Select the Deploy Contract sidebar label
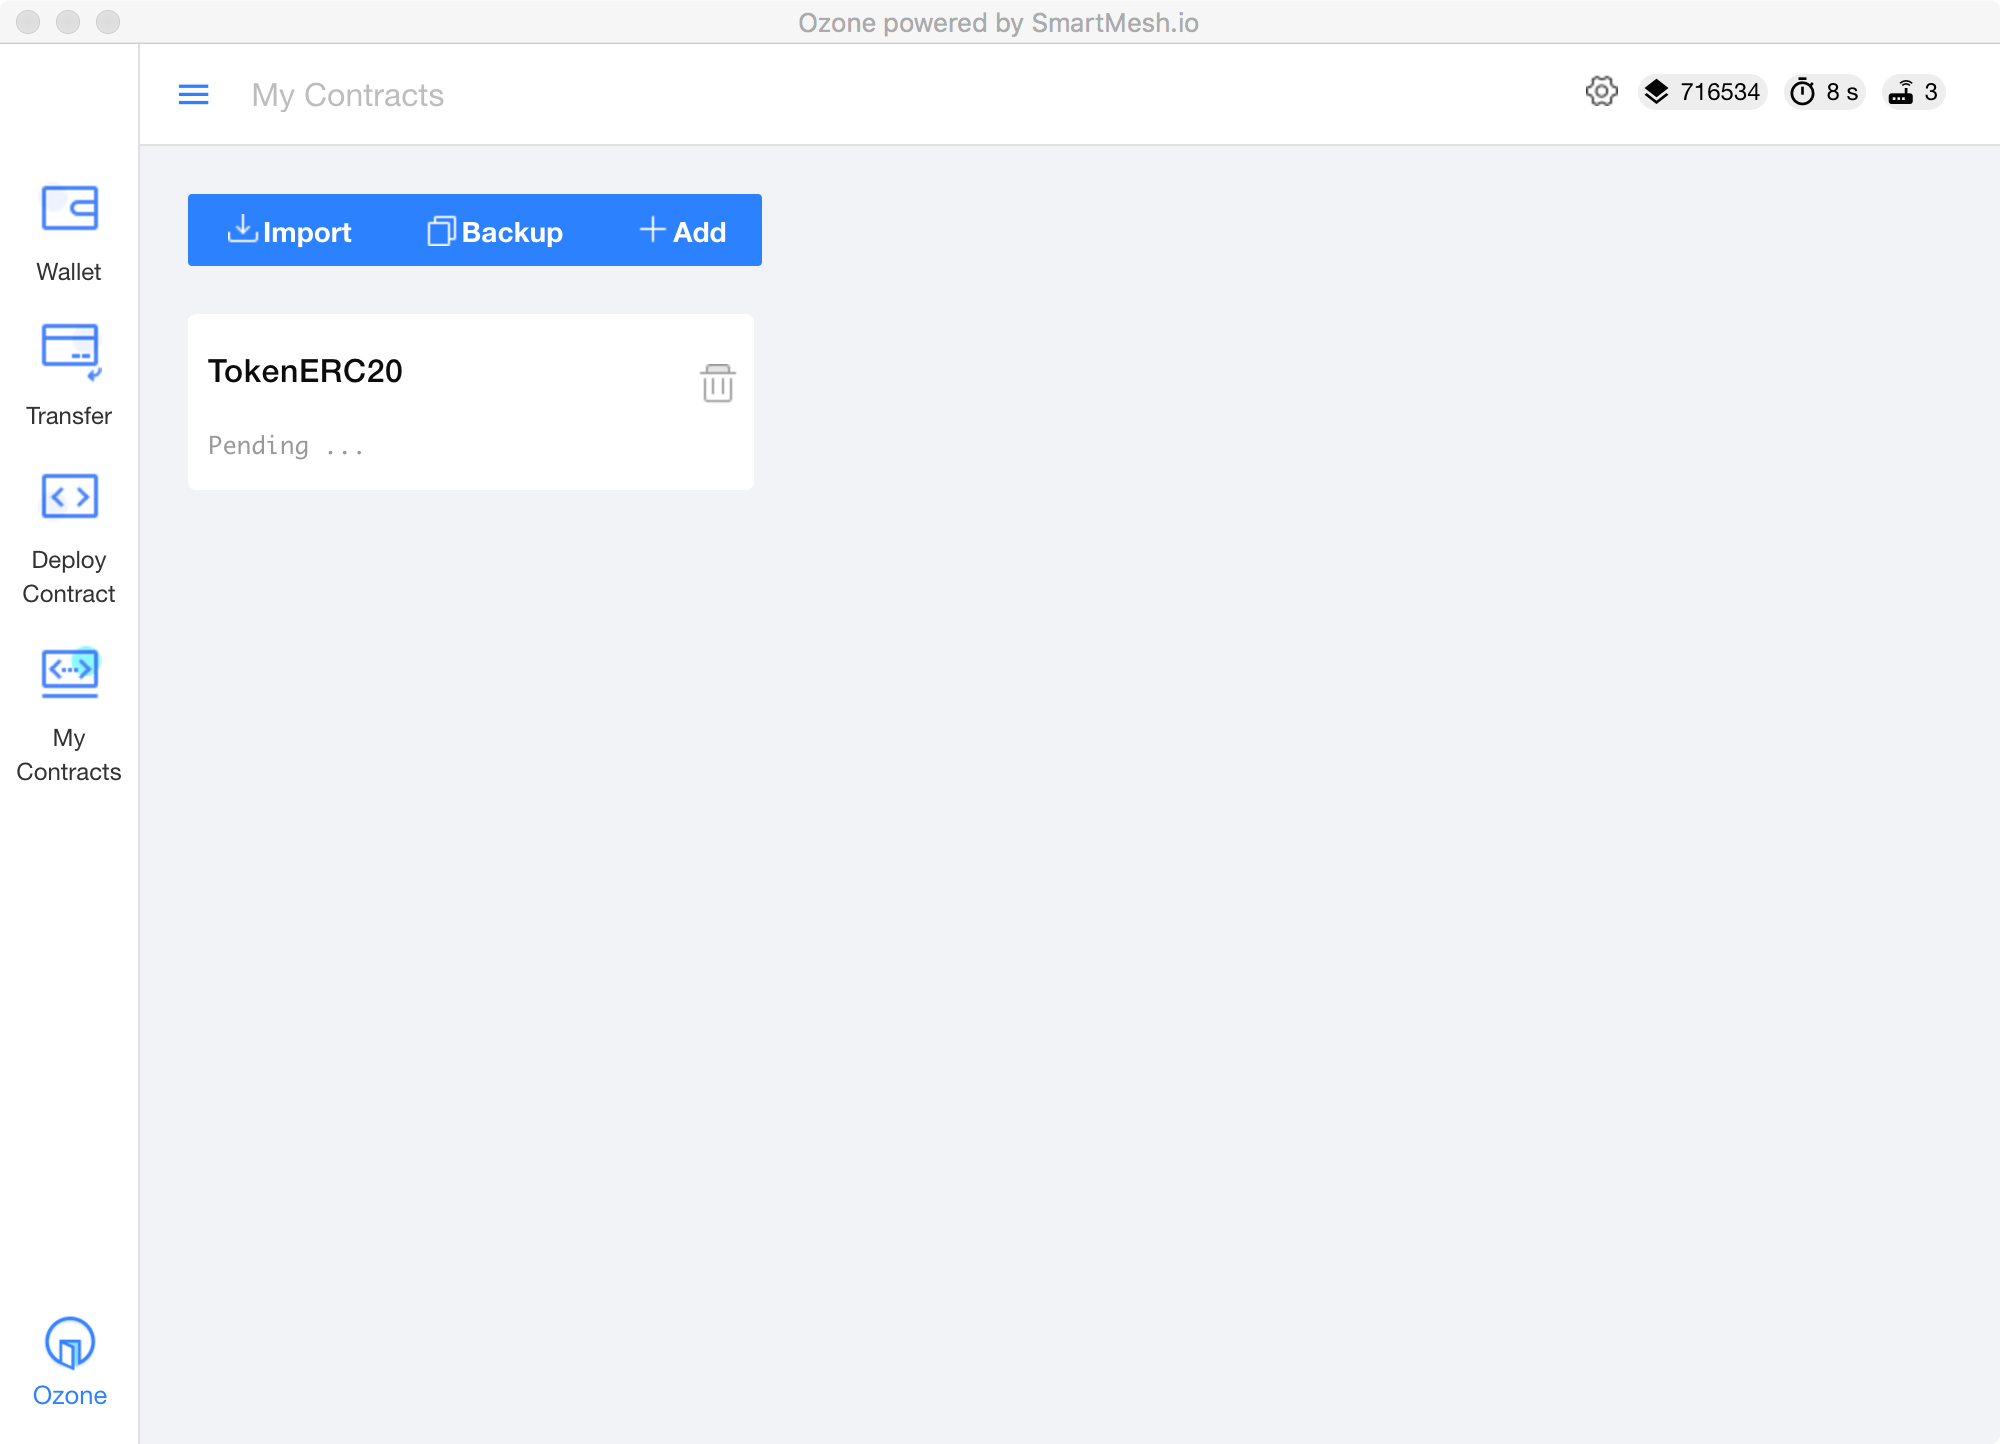This screenshot has width=2000, height=1444. pos(69,577)
